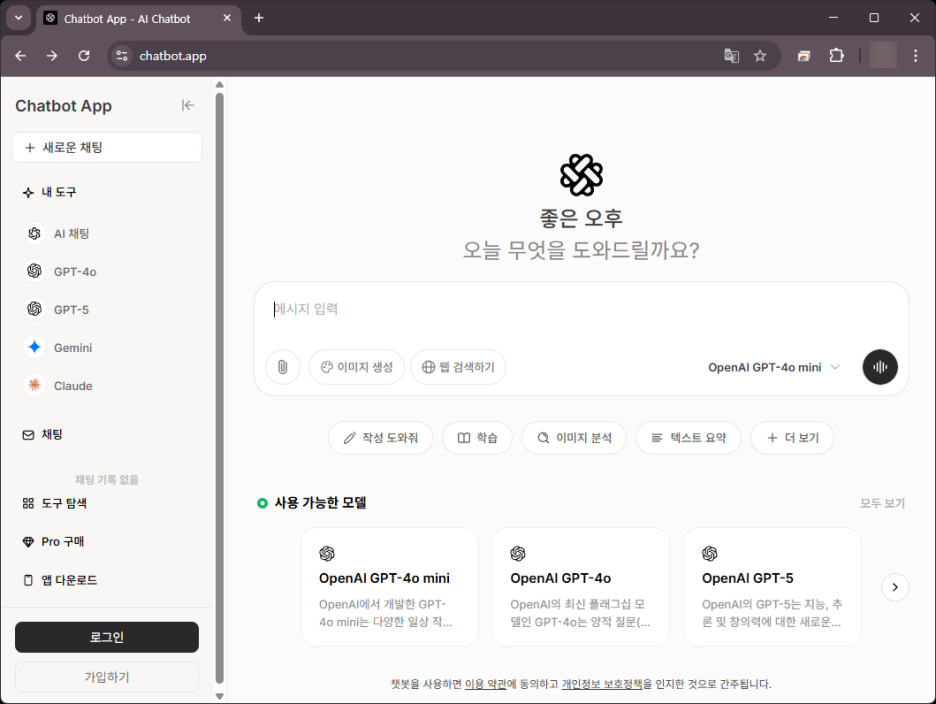Screen dimensions: 936x704
Task: Choose 학습 suggestion chip
Action: coord(477,438)
